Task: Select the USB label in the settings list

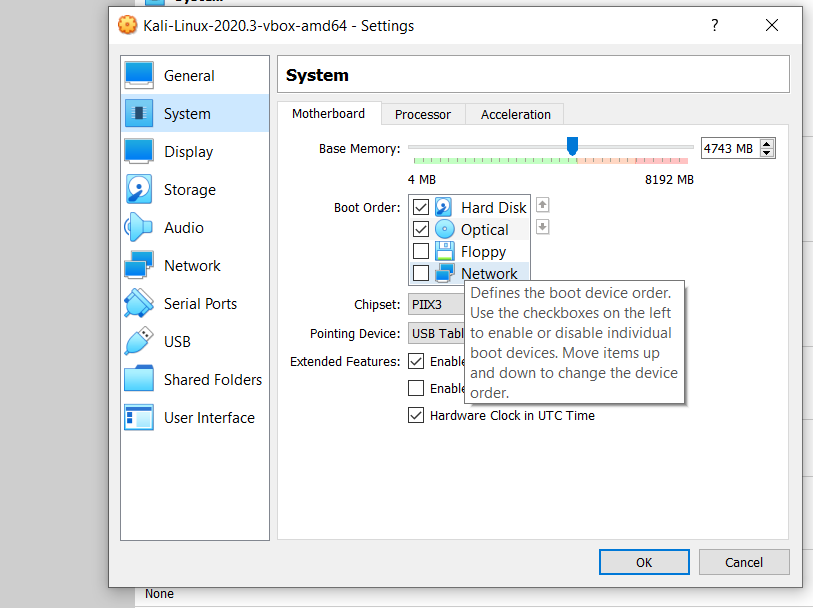Action: tap(177, 342)
